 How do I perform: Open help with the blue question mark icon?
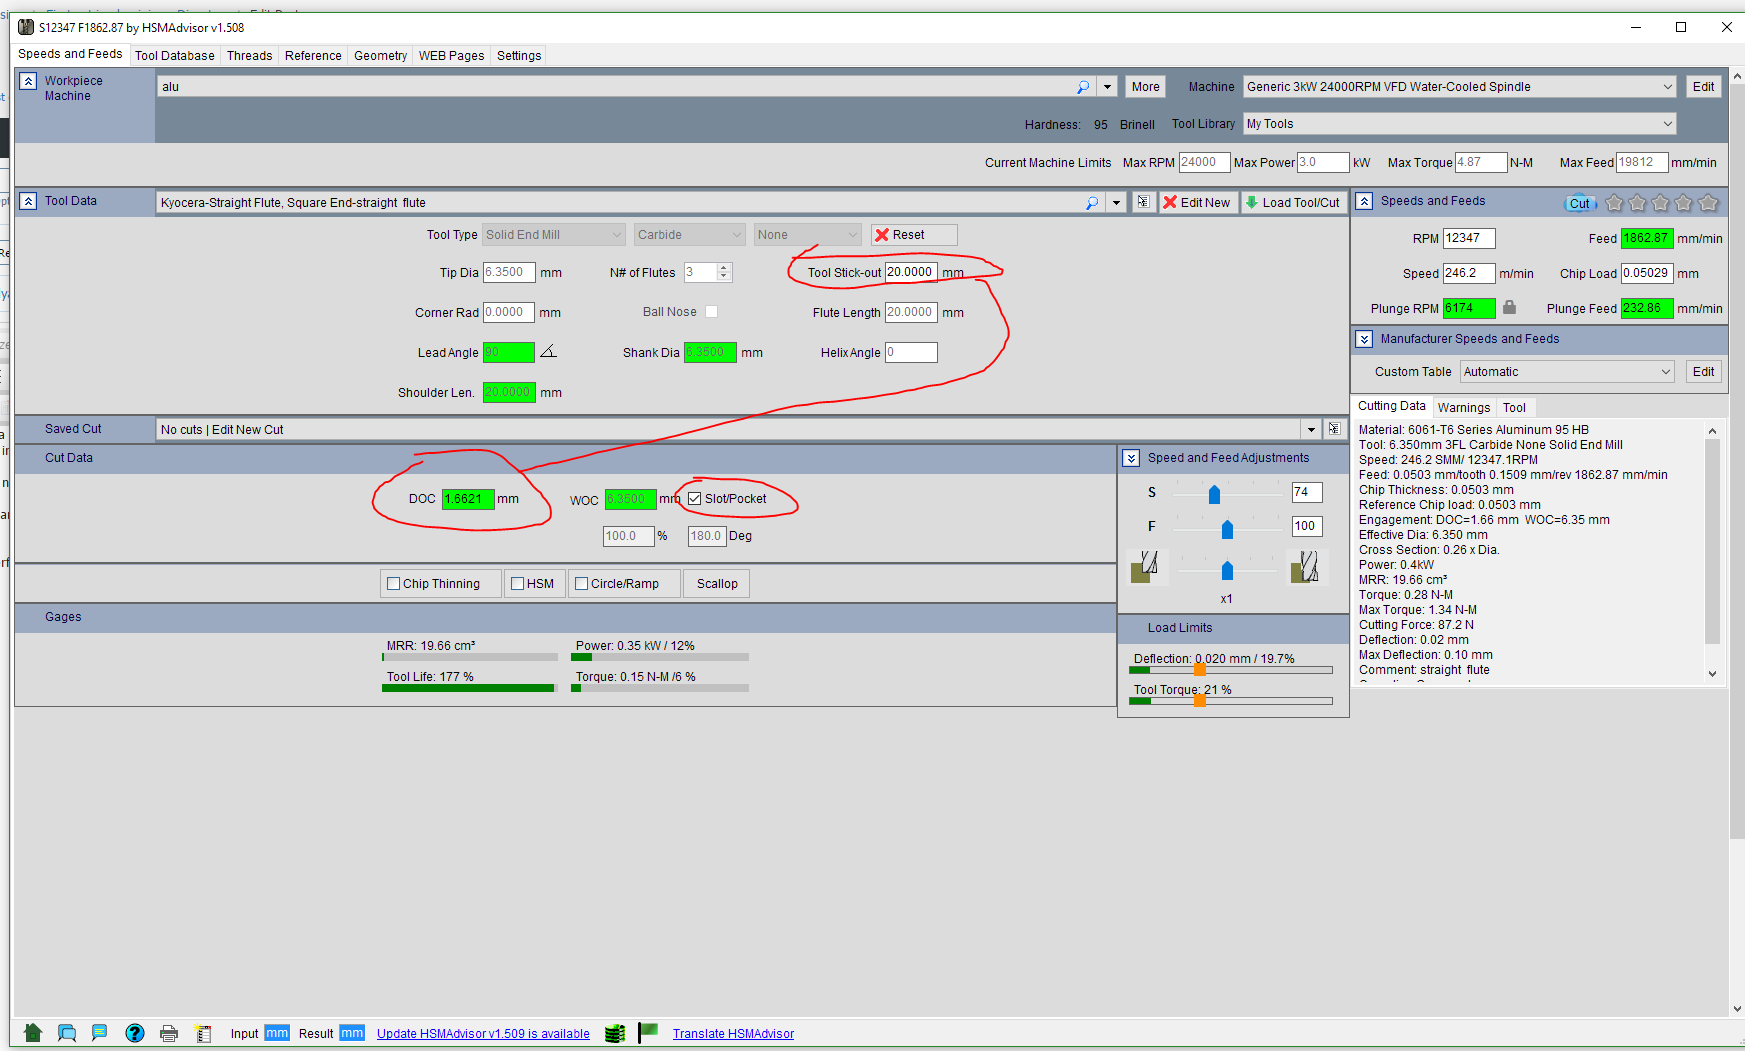click(x=135, y=1033)
